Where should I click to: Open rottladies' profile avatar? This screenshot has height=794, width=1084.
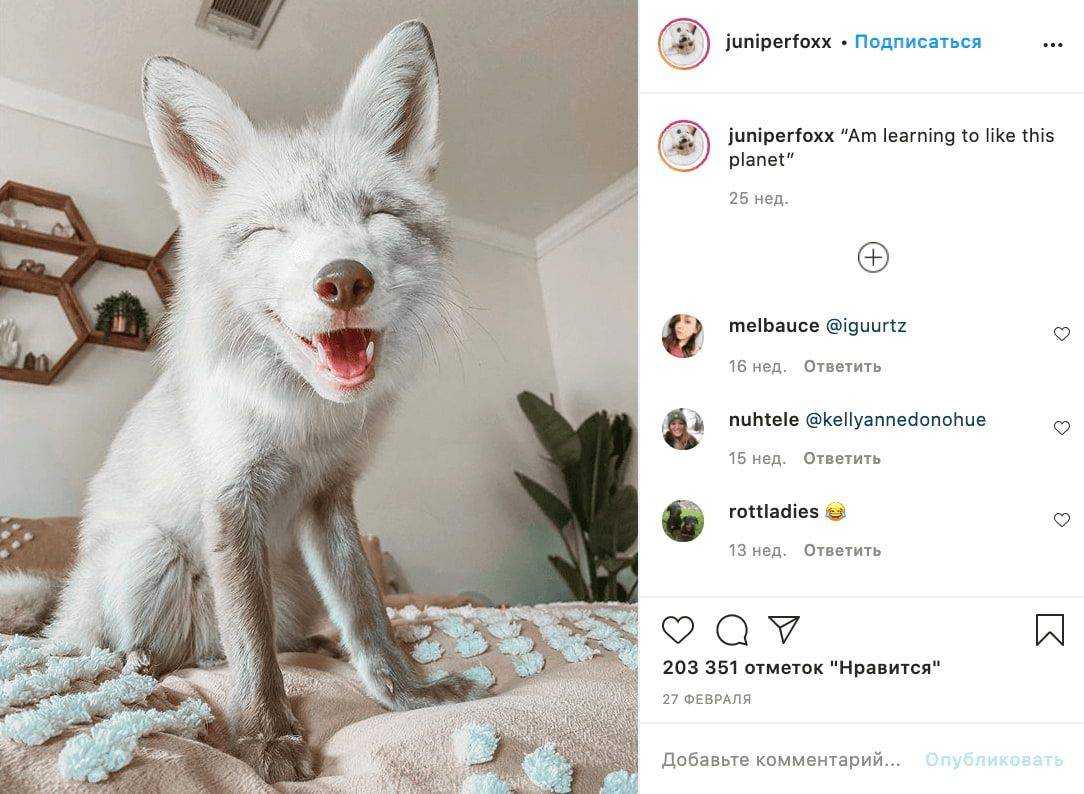pyautogui.click(x=683, y=520)
